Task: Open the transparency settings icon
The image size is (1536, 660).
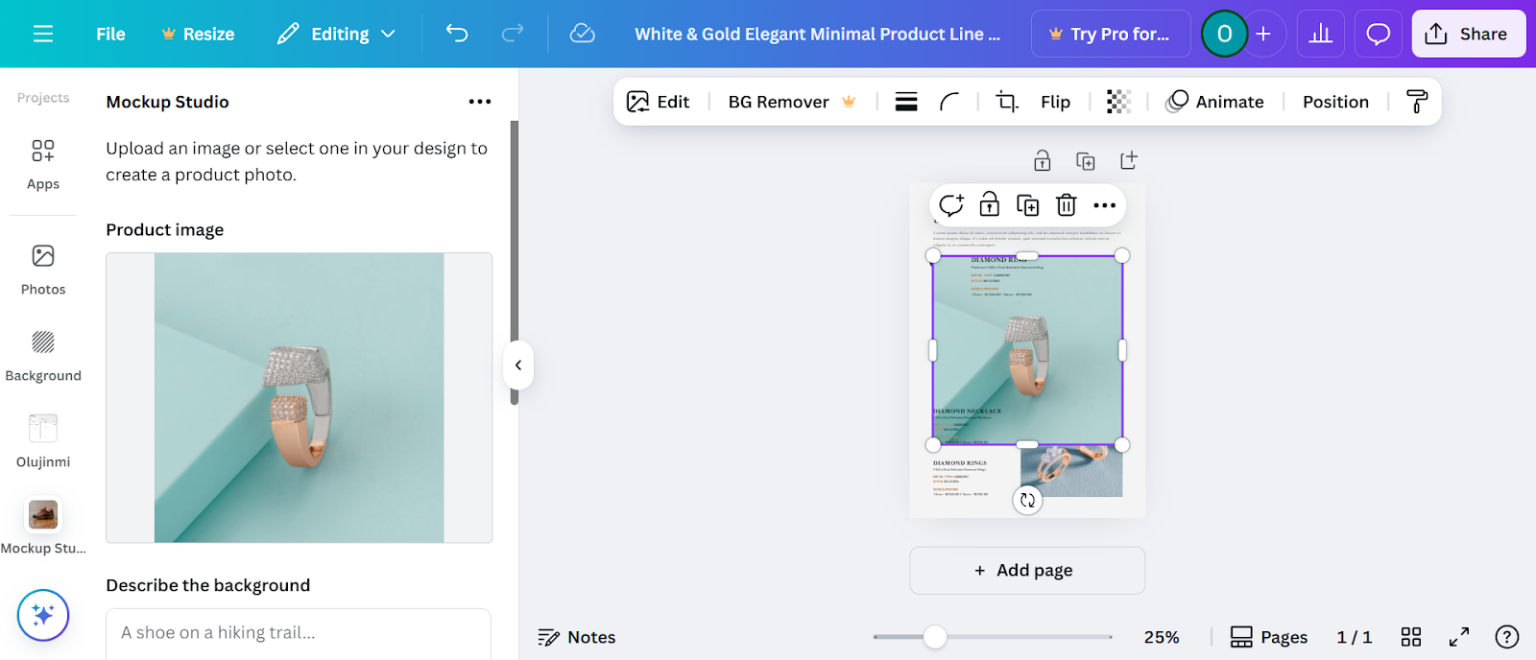Action: (1119, 101)
